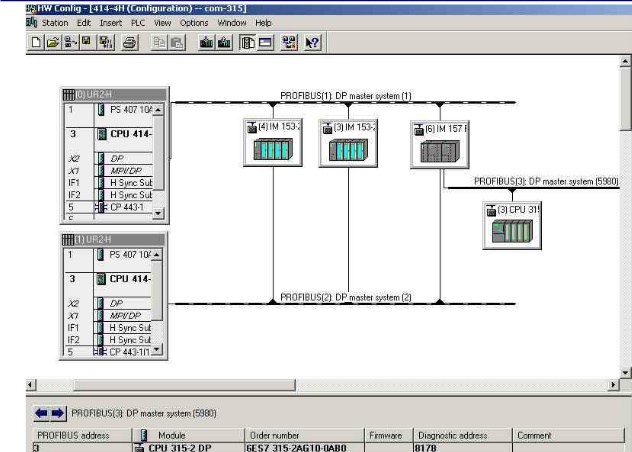Click the New document toolbar icon
This screenshot has height=452, width=632.
tap(37, 42)
